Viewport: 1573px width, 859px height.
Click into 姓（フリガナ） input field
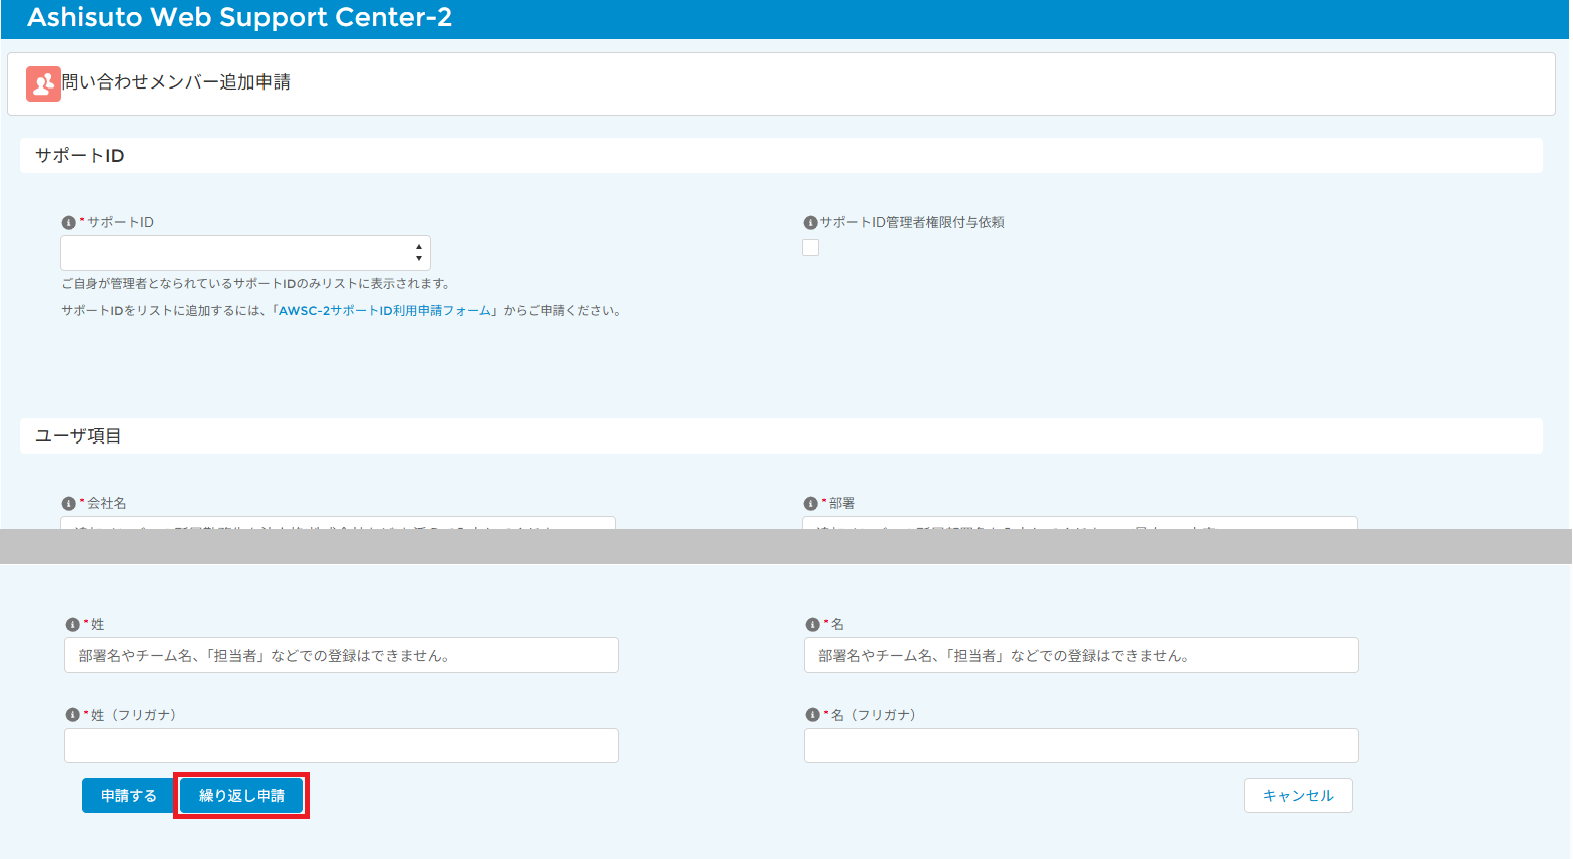point(341,746)
